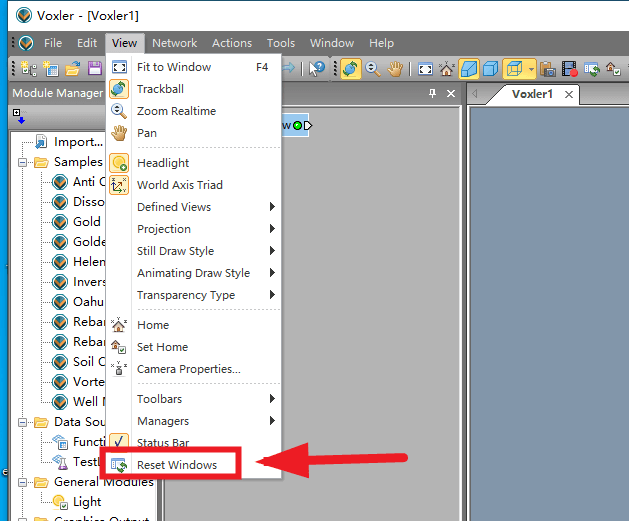Collapse the General Modules folder
This screenshot has width=629, height=521.
coord(22,482)
